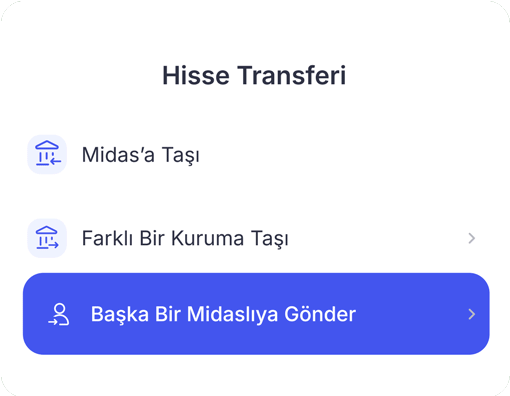Tap the icon beside Farklı Bir Kuruma Taşı

coord(47,238)
